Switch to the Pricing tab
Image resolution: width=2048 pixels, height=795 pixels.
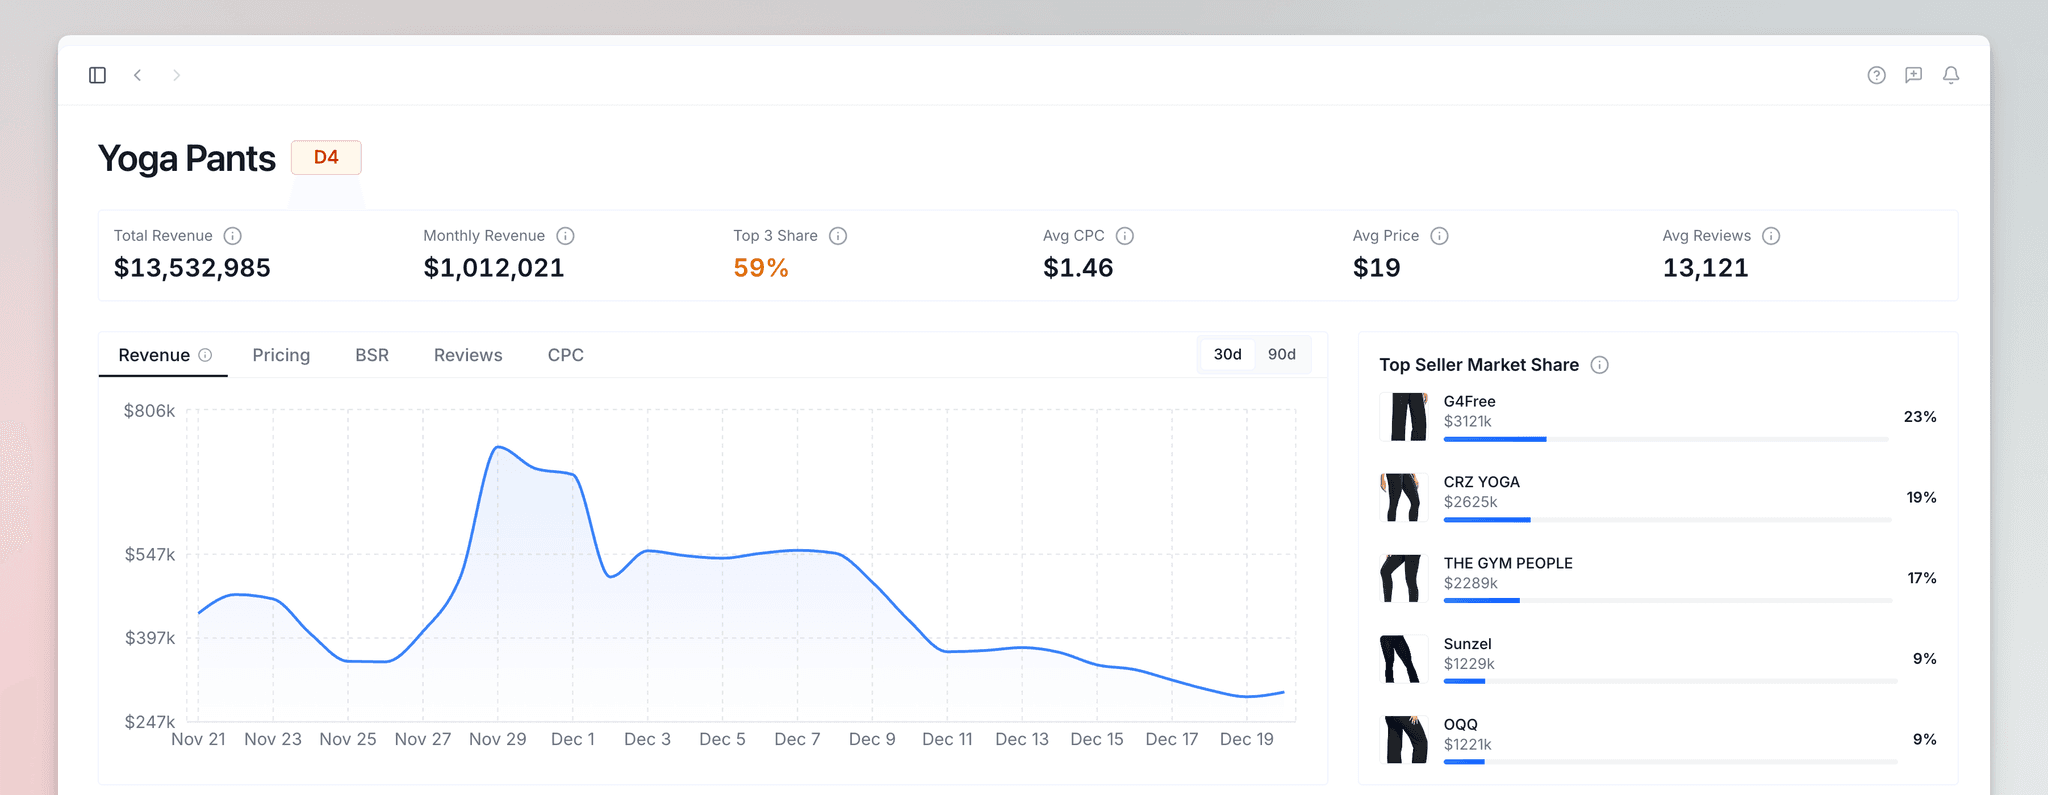click(x=281, y=355)
